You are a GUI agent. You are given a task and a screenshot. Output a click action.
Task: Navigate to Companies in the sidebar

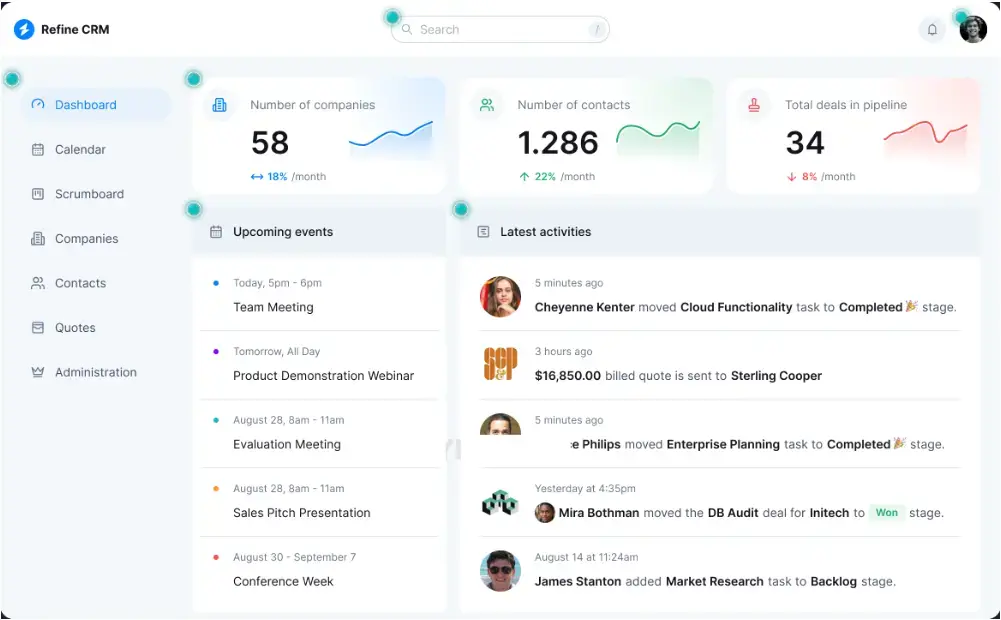[x=86, y=239]
